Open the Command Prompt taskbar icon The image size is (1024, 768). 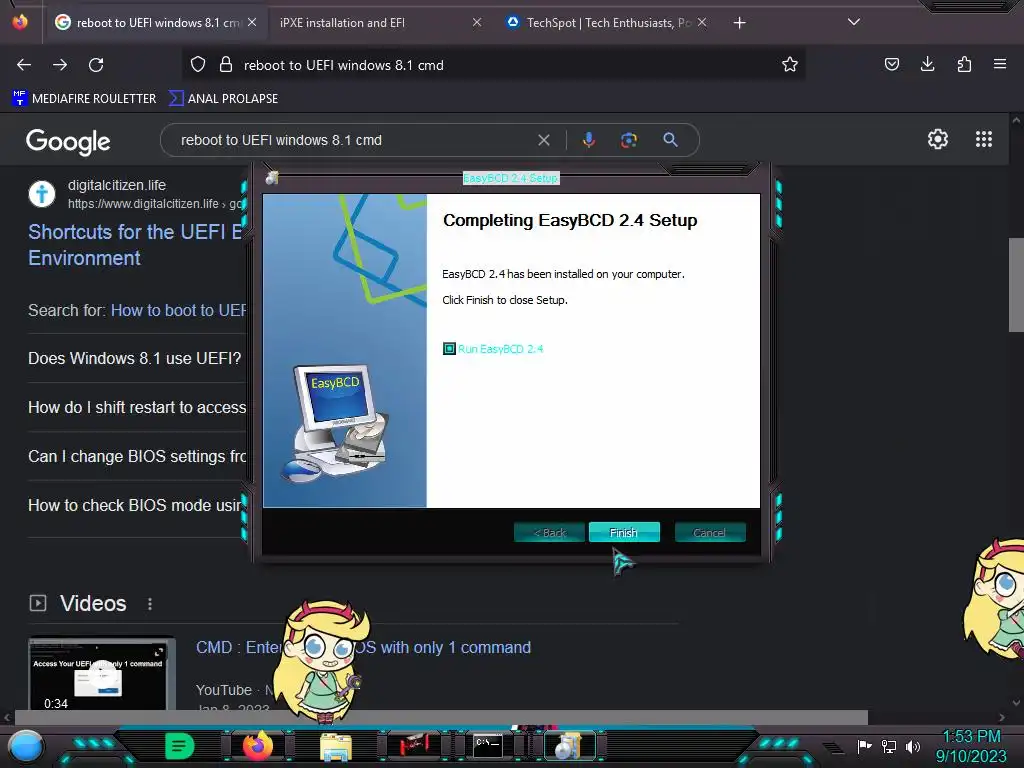tap(487, 746)
